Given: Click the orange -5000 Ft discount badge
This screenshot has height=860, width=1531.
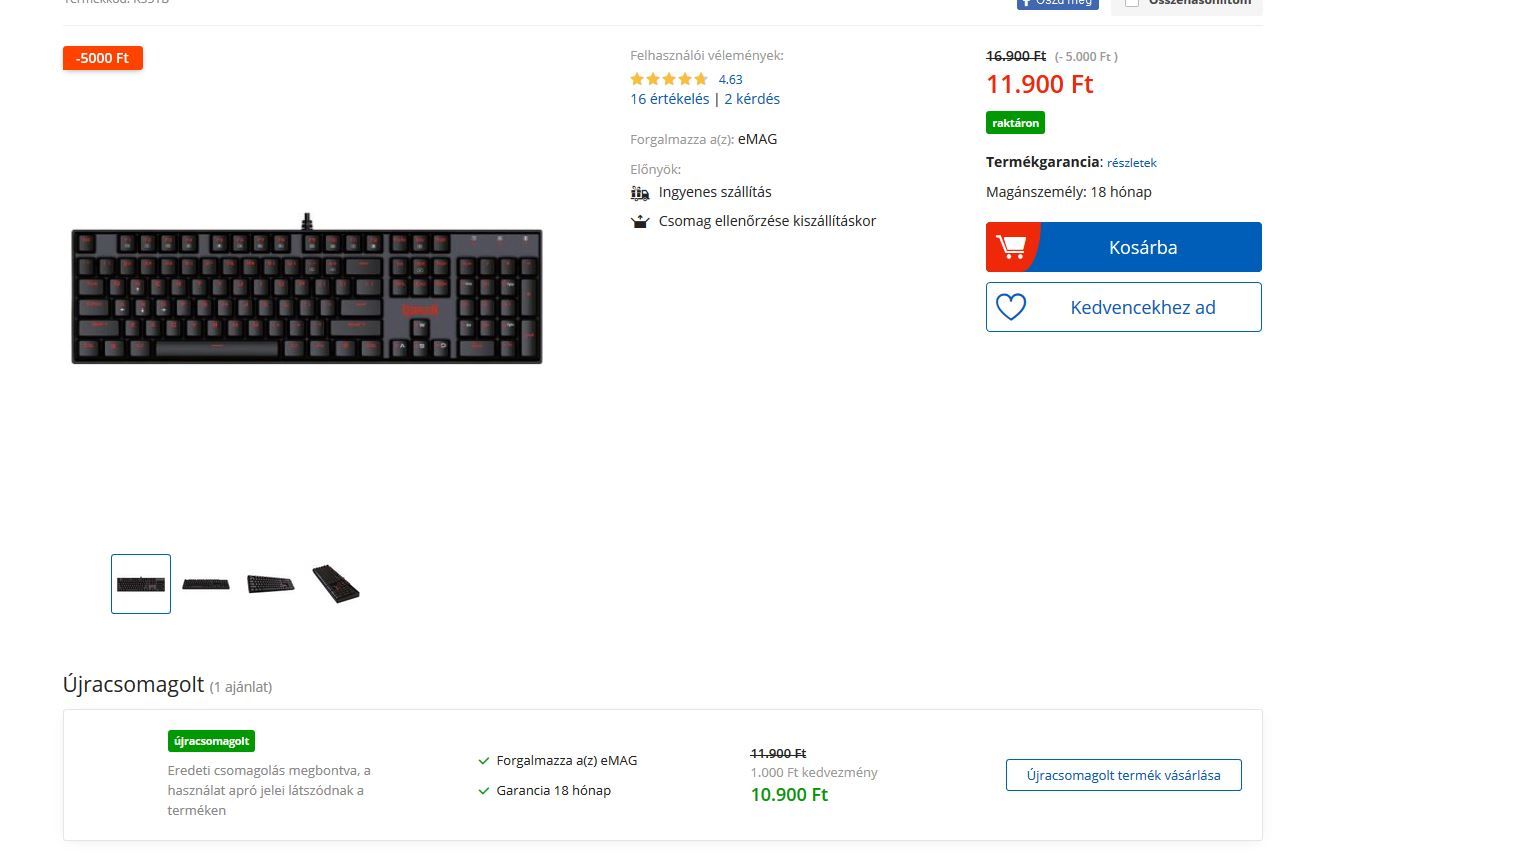Looking at the screenshot, I should coord(103,58).
